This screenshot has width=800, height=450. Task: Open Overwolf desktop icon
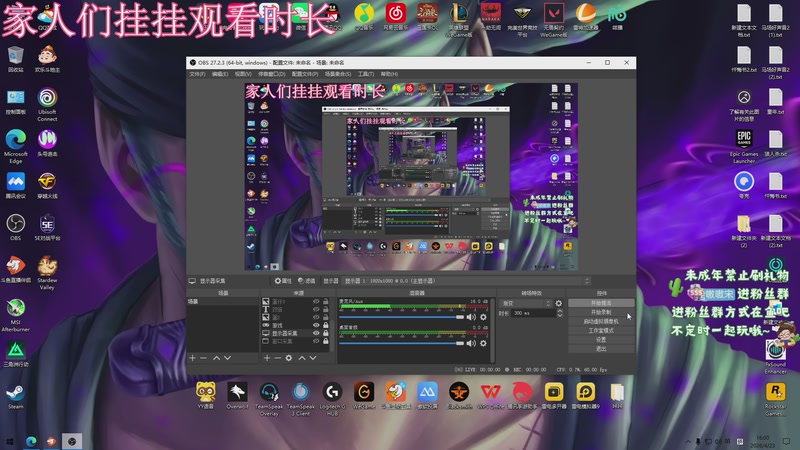[237, 395]
